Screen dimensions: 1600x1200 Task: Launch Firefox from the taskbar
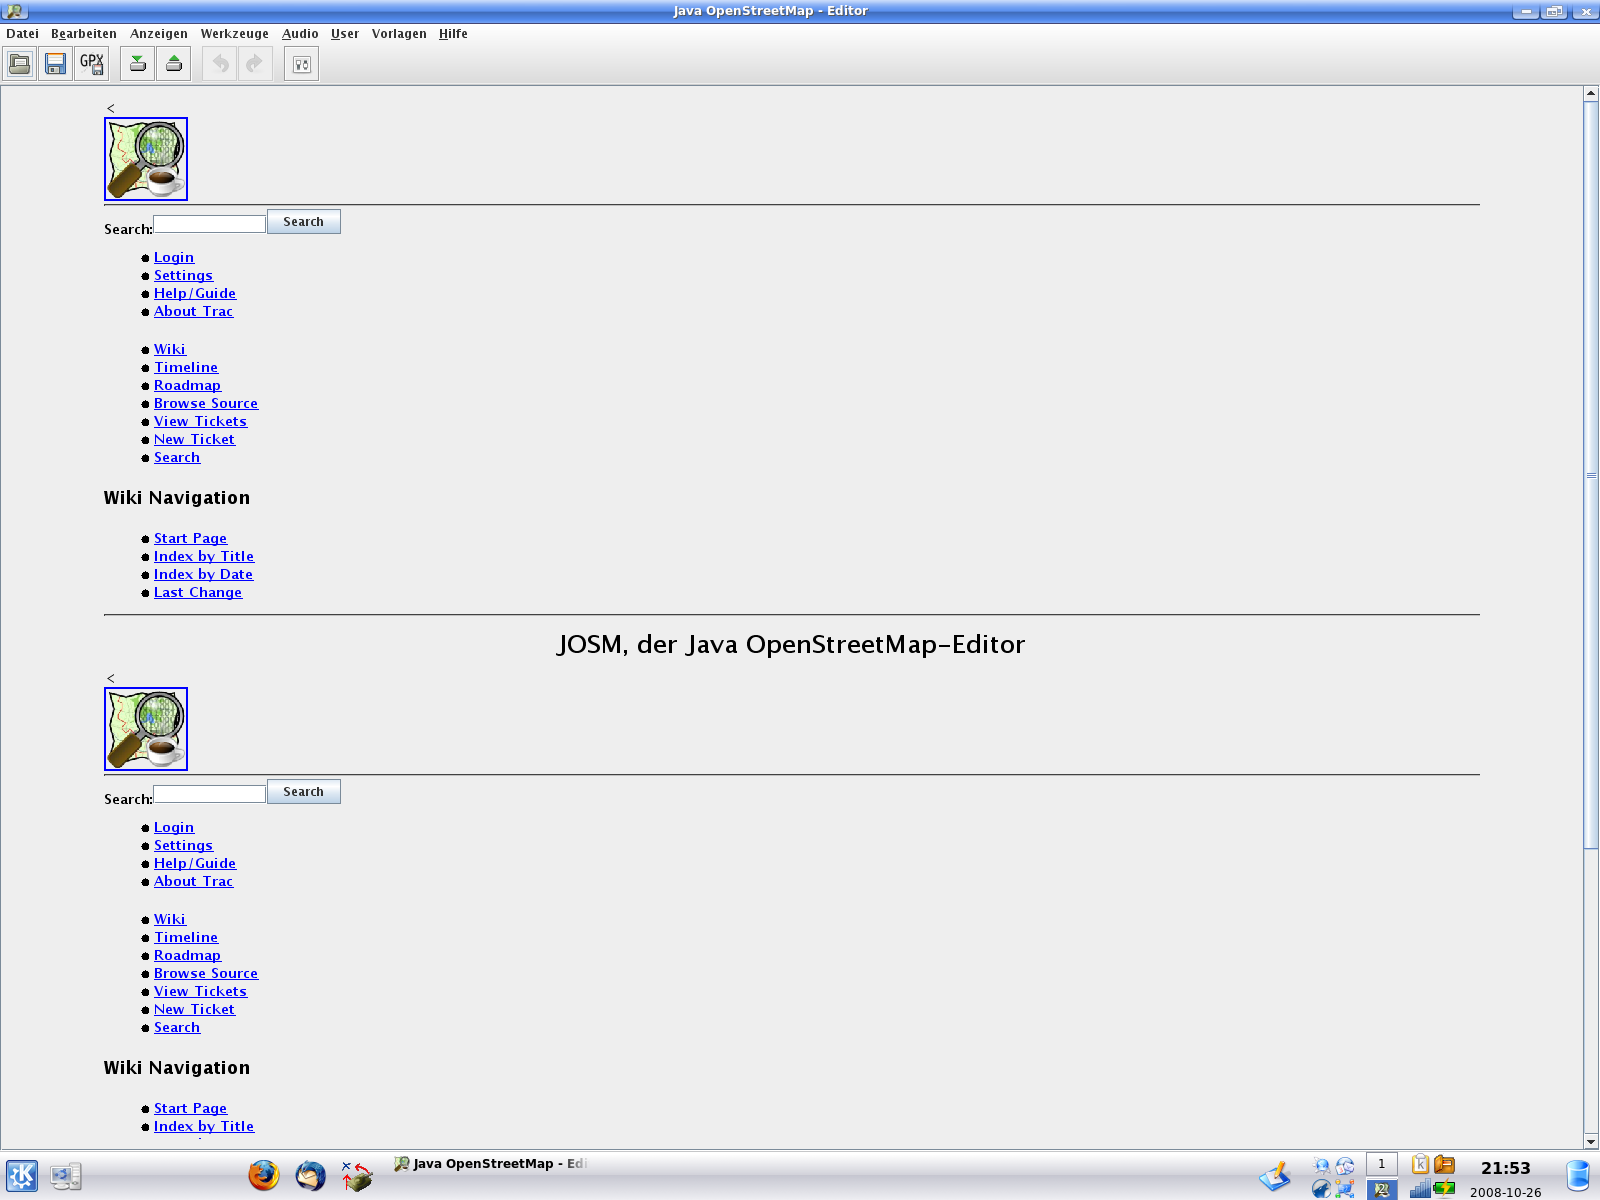pyautogui.click(x=264, y=1175)
